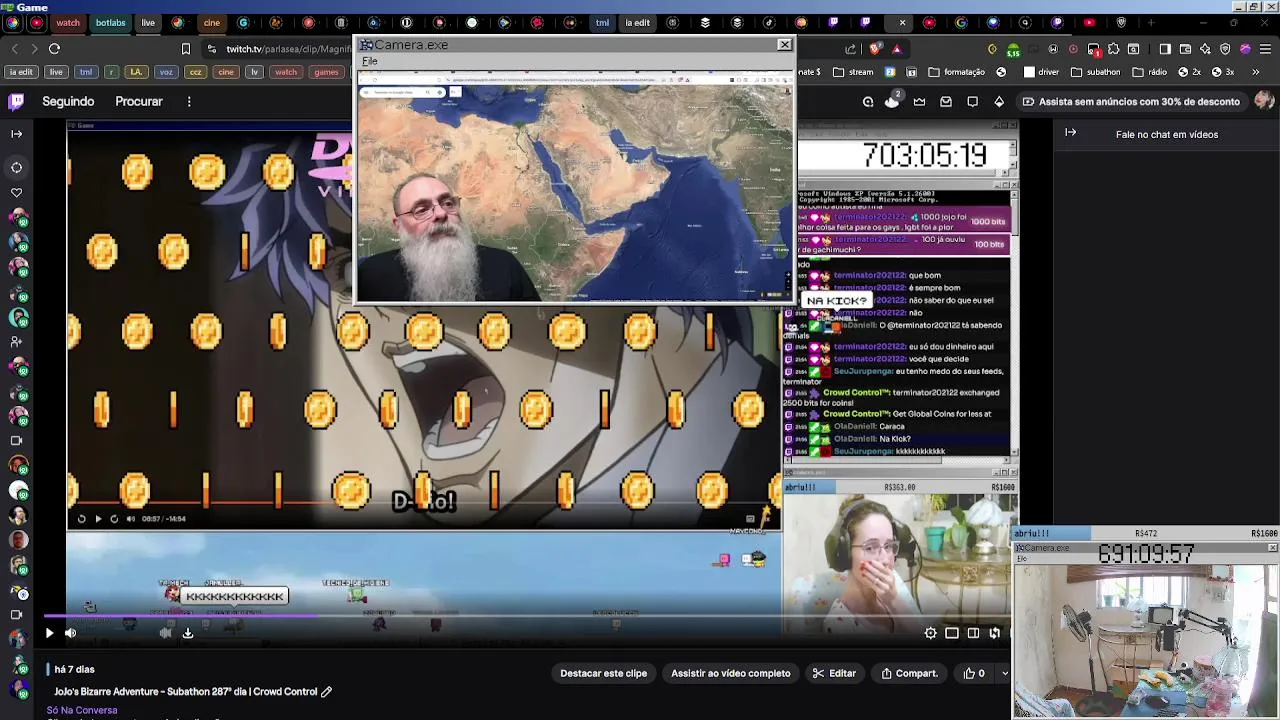Open the Twitch more-options three-dot menu

tap(189, 101)
